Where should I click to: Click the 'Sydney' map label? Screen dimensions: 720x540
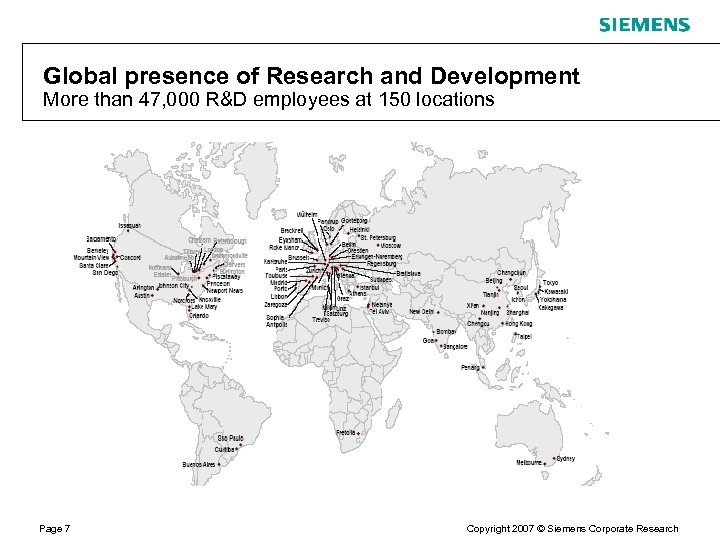566,458
